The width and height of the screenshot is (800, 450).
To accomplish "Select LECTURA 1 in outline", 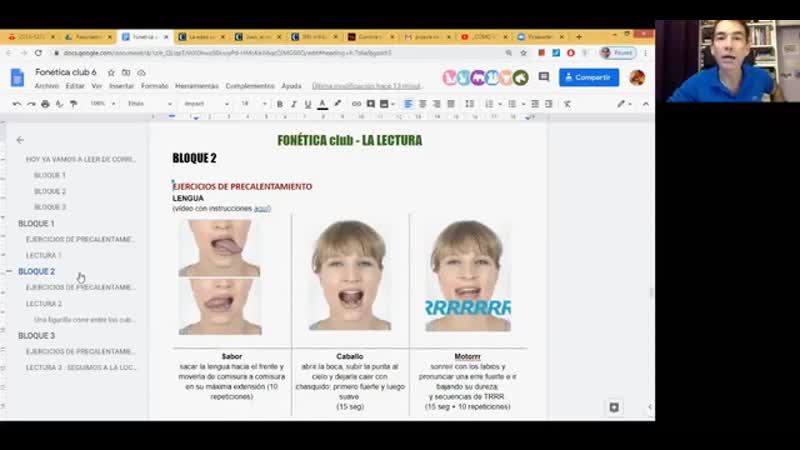I will (43, 255).
